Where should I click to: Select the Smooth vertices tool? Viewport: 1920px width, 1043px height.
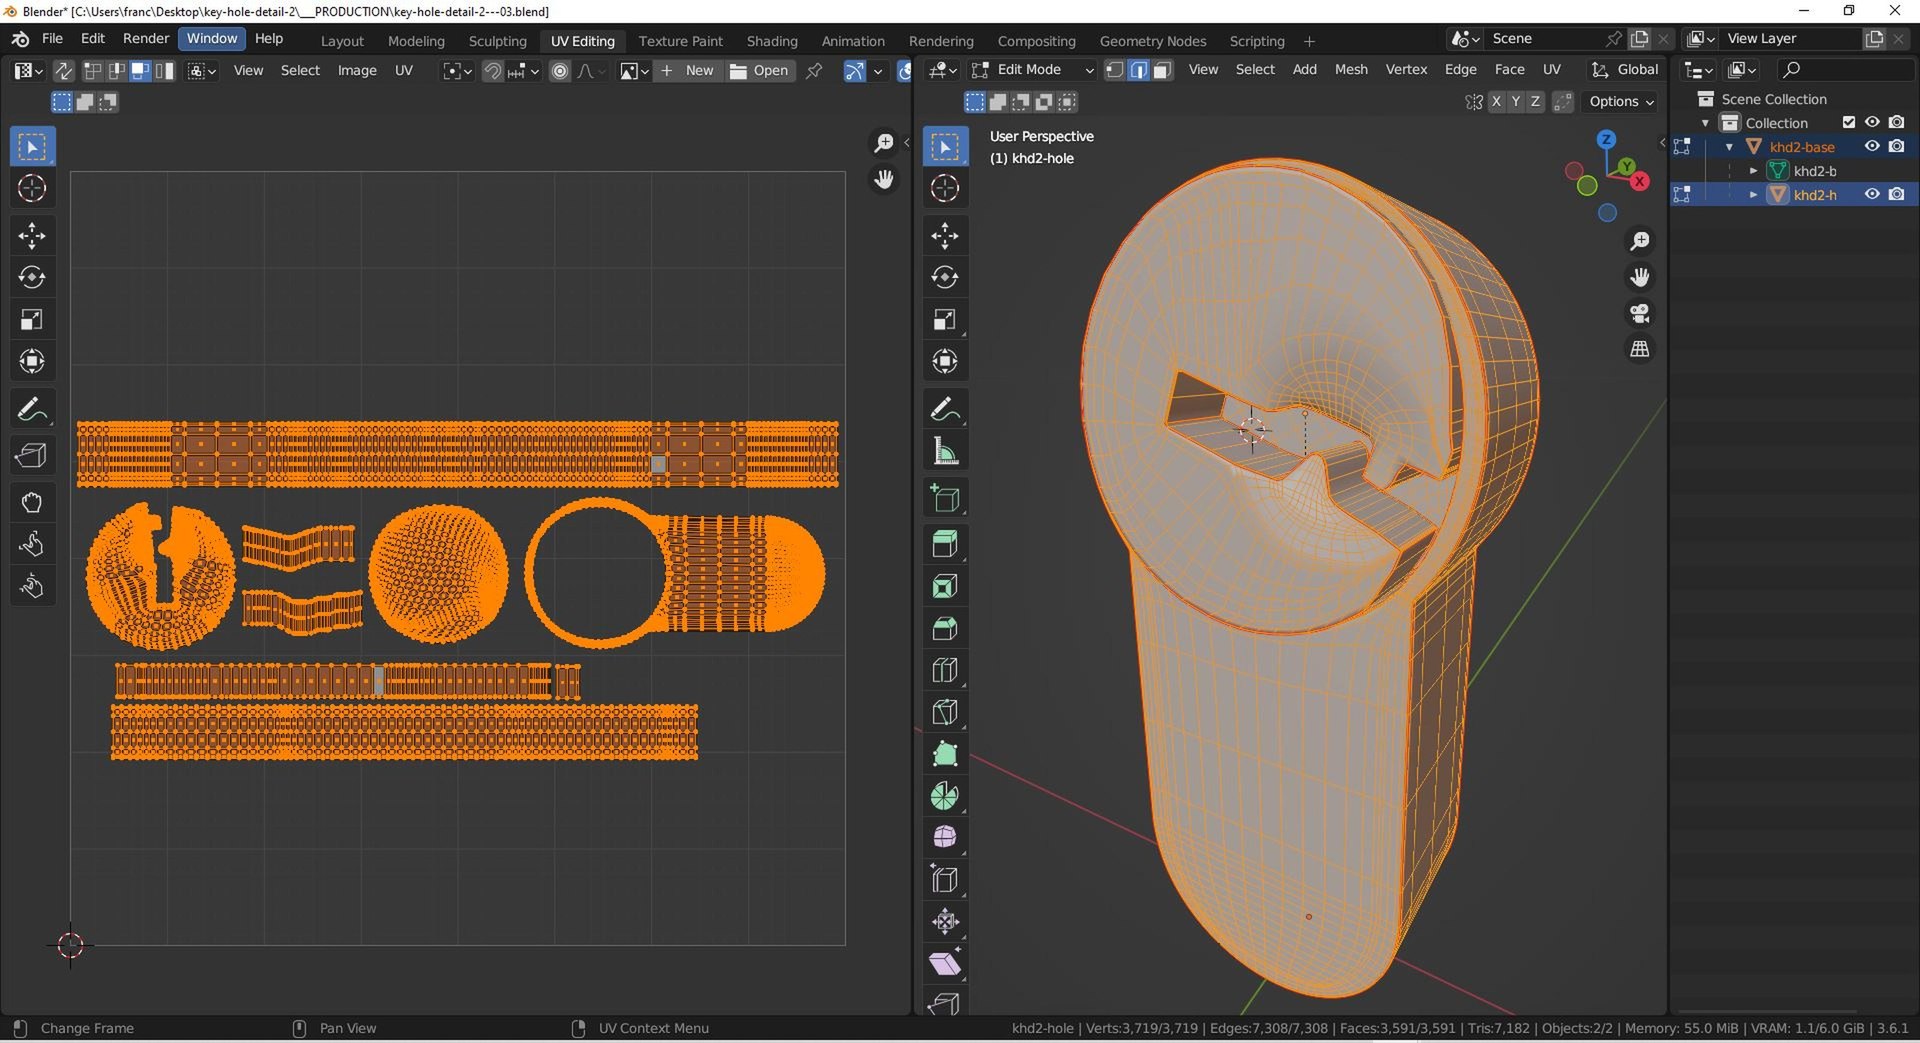(x=945, y=837)
